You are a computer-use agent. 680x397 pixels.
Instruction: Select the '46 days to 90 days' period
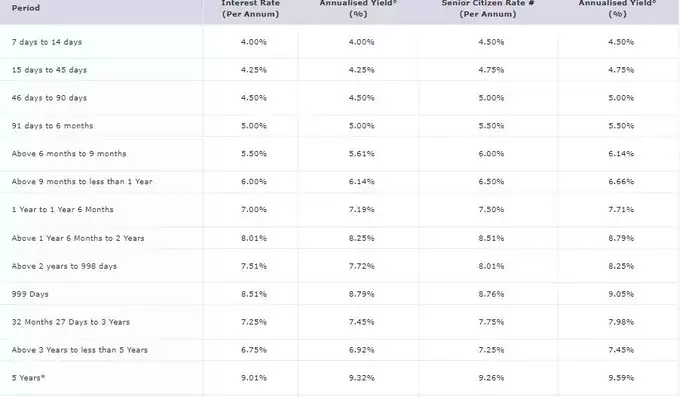pos(49,98)
